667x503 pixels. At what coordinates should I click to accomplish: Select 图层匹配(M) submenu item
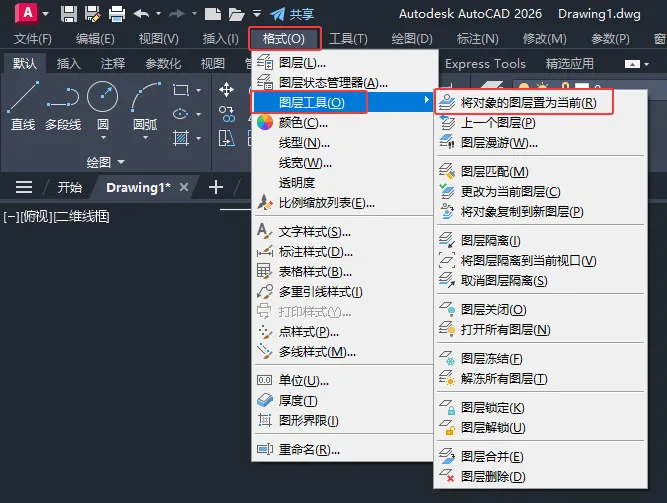pyautogui.click(x=540, y=171)
